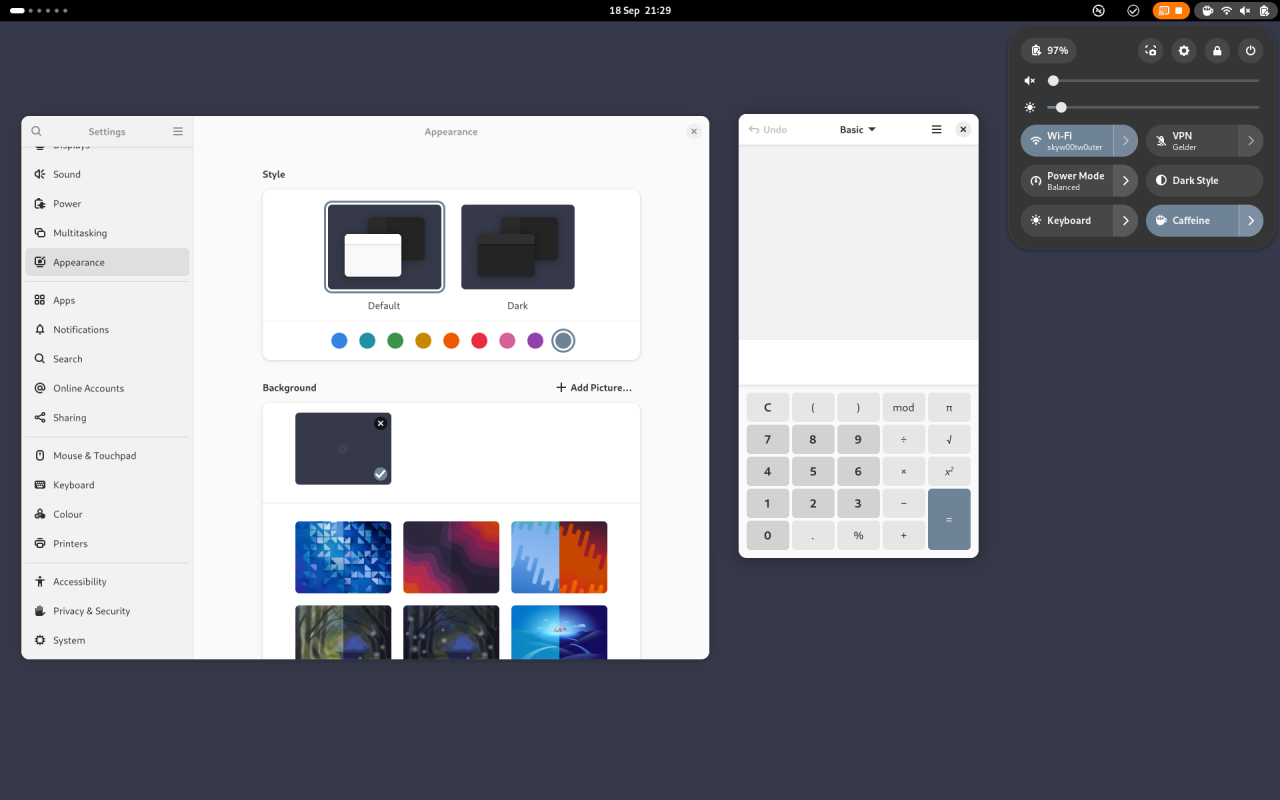Image resolution: width=1280 pixels, height=800 pixels.
Task: Open the Basic calculator mode dropdown
Action: tap(858, 129)
